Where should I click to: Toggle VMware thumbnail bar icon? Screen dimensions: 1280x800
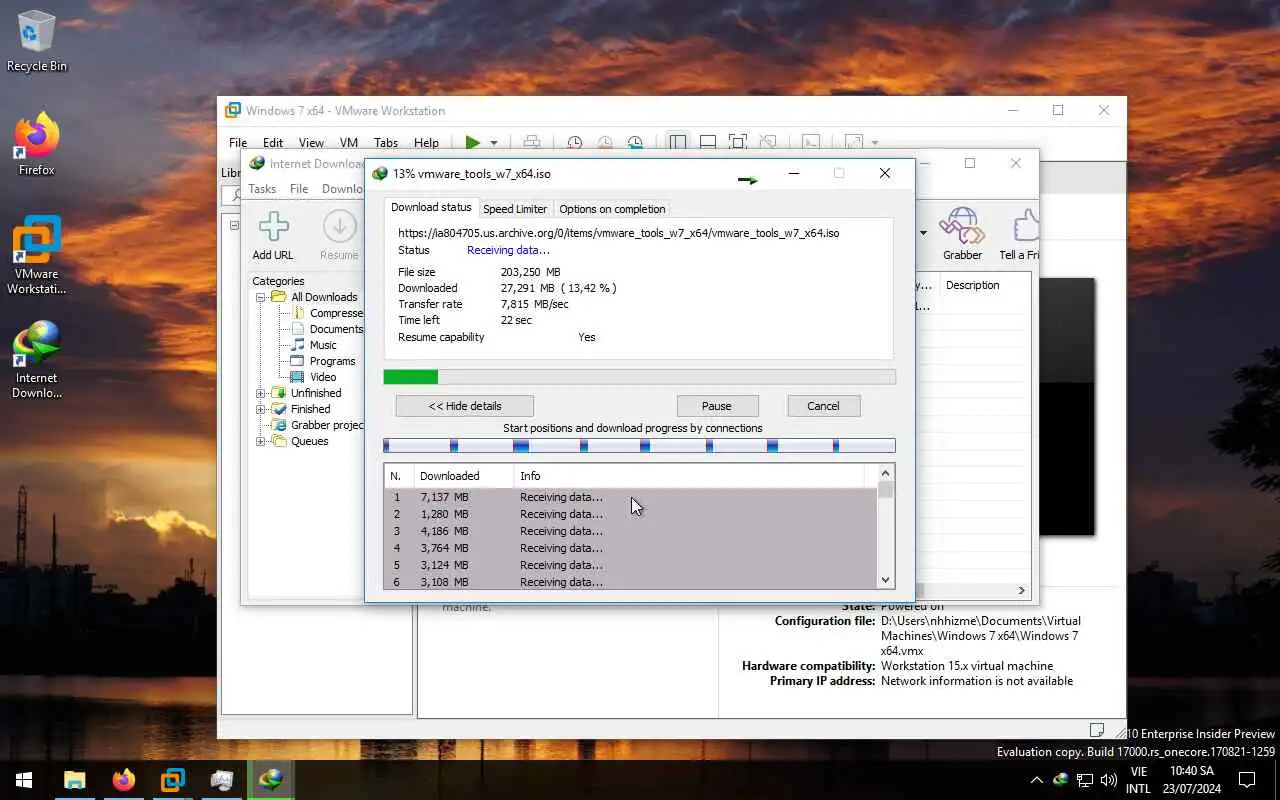click(x=708, y=143)
